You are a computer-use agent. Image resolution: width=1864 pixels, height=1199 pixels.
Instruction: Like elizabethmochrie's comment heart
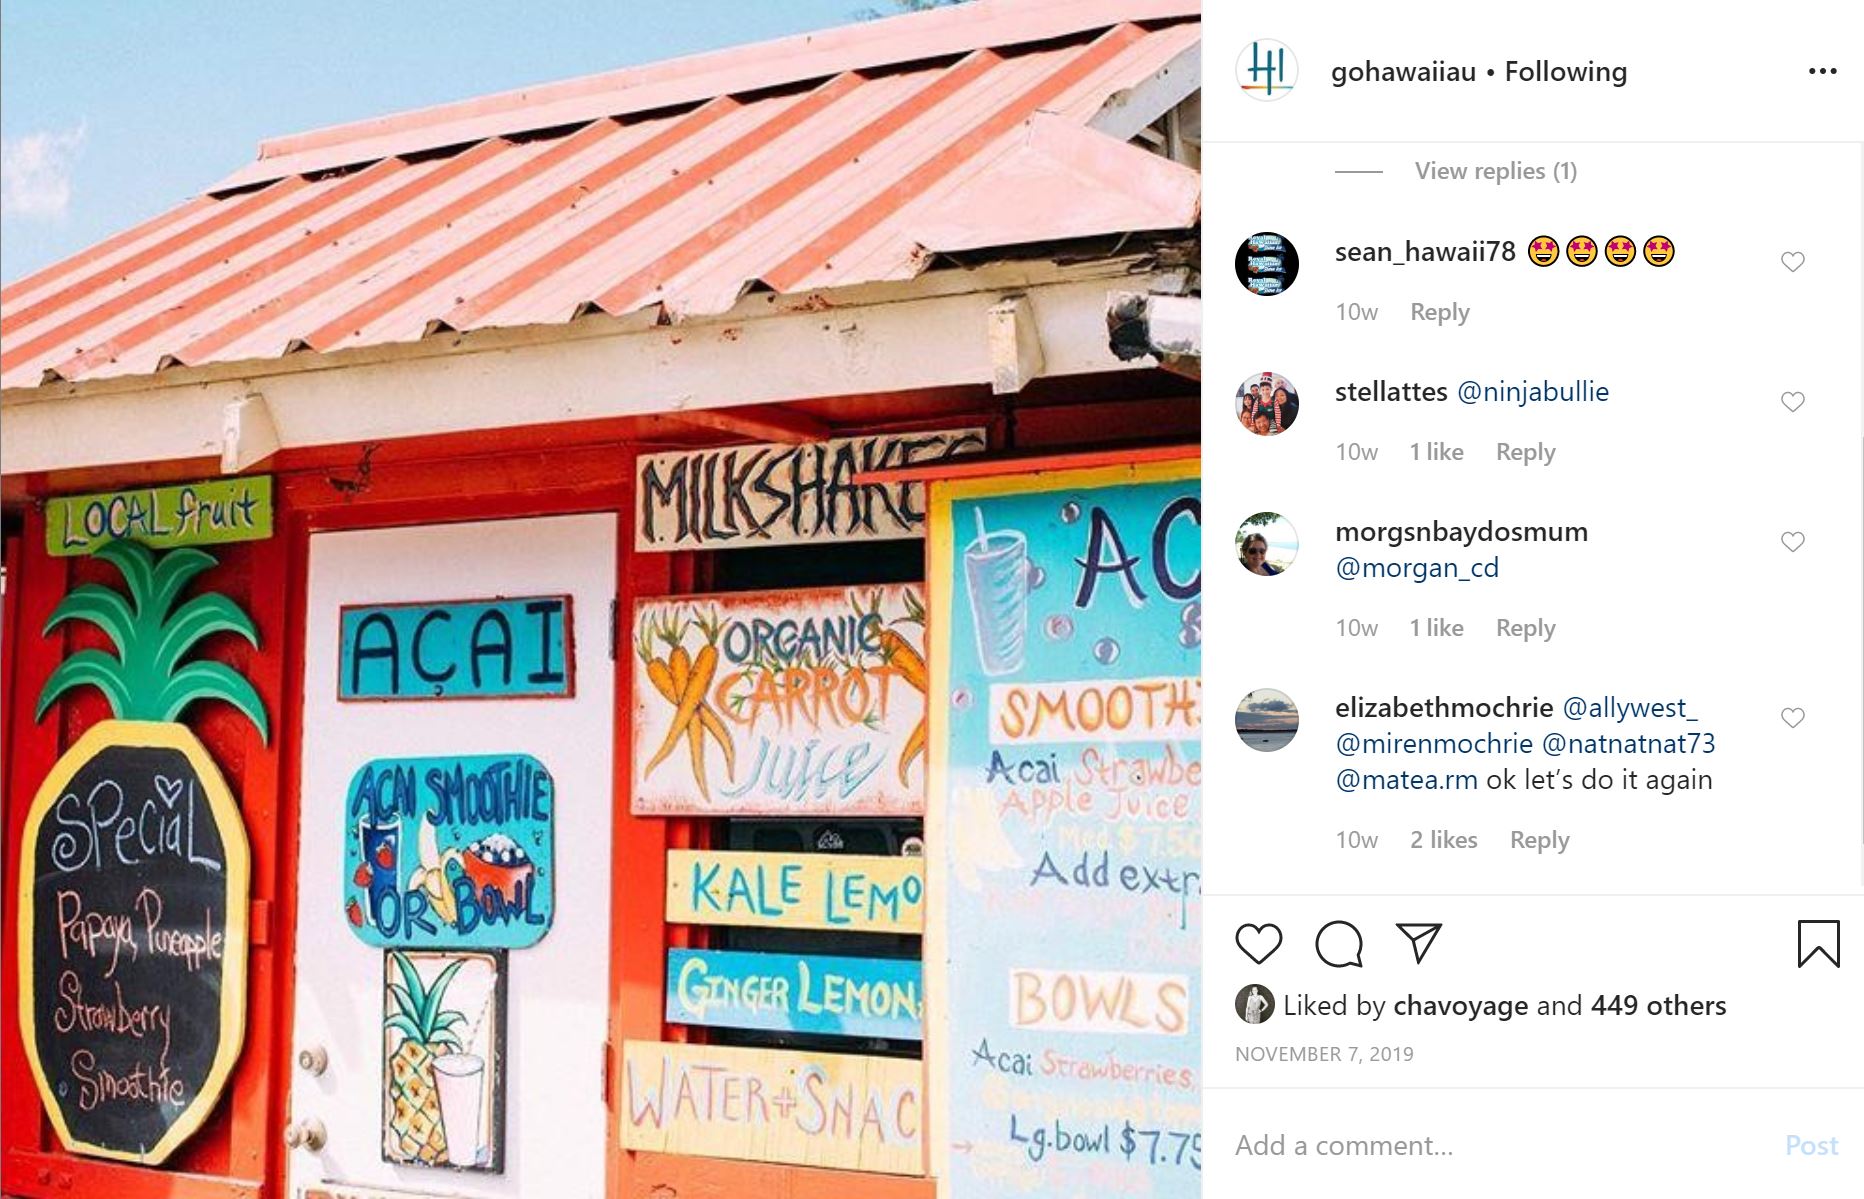pyautogui.click(x=1792, y=718)
